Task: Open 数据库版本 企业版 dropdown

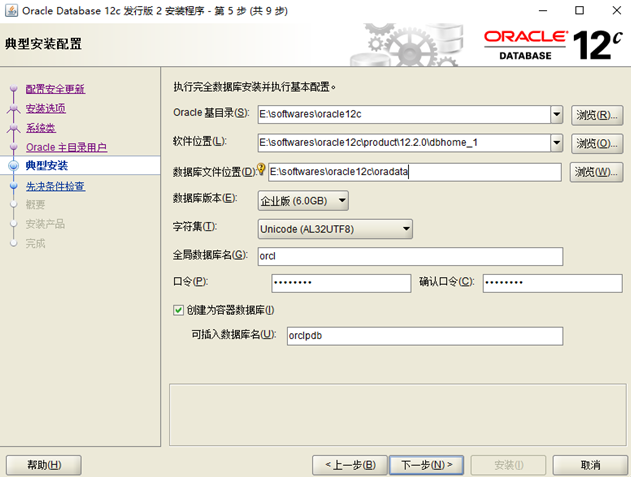Action: tap(303, 200)
